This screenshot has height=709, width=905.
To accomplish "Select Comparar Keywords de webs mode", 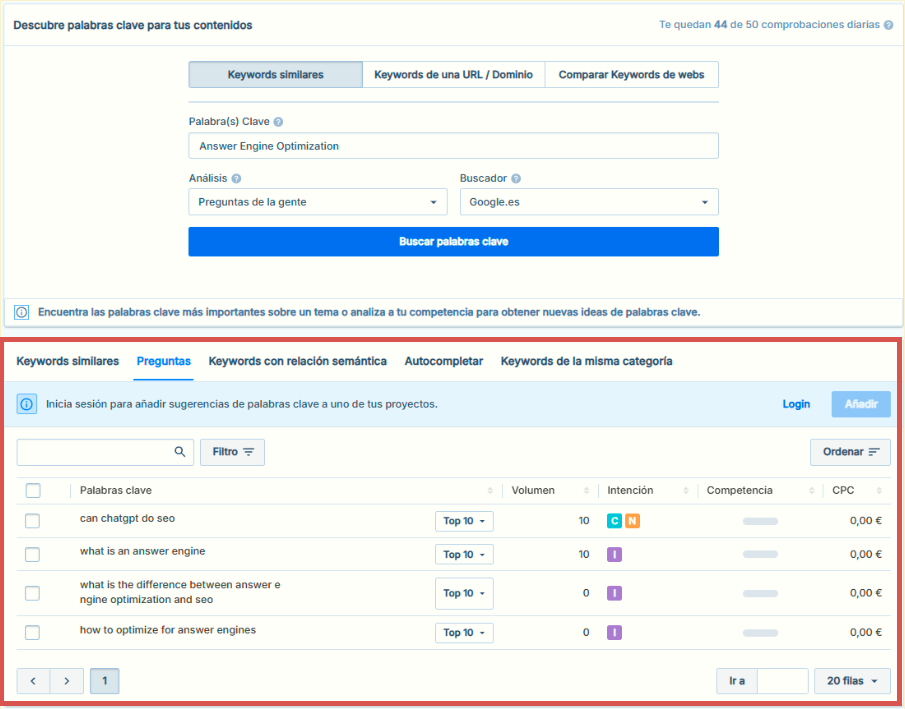I will point(631,74).
